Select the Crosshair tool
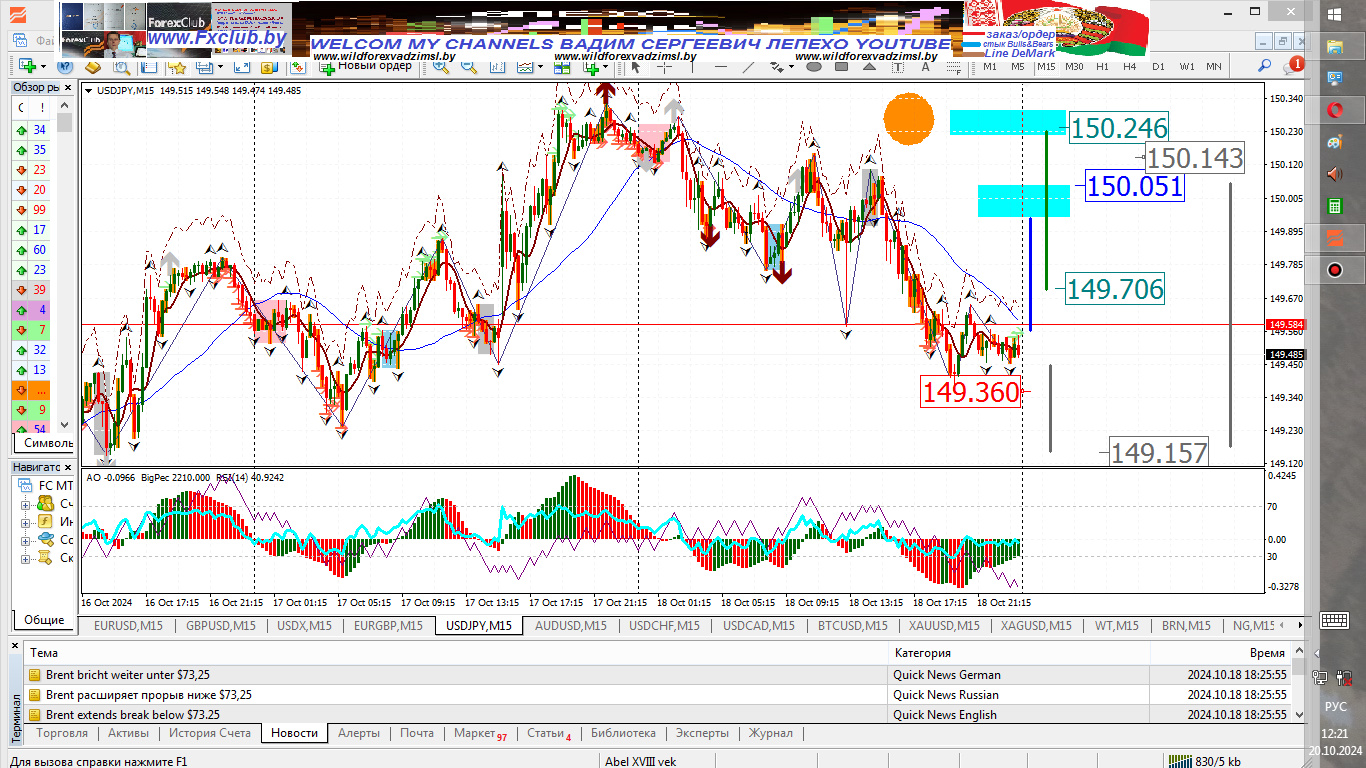This screenshot has width=1366, height=768. [664, 67]
